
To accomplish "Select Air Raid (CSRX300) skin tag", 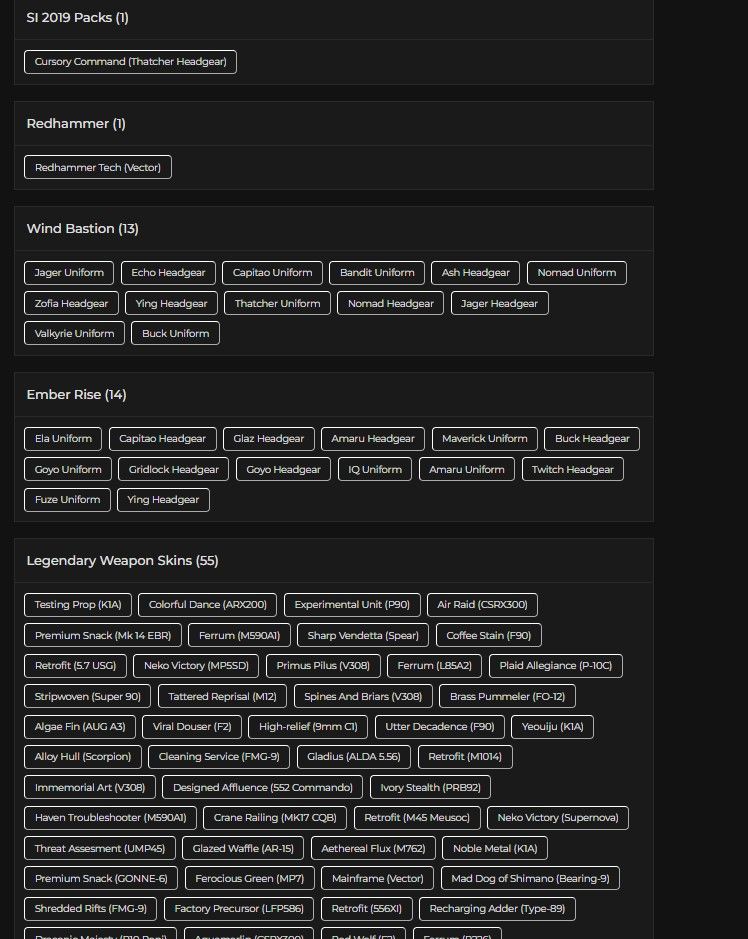I will coord(482,605).
